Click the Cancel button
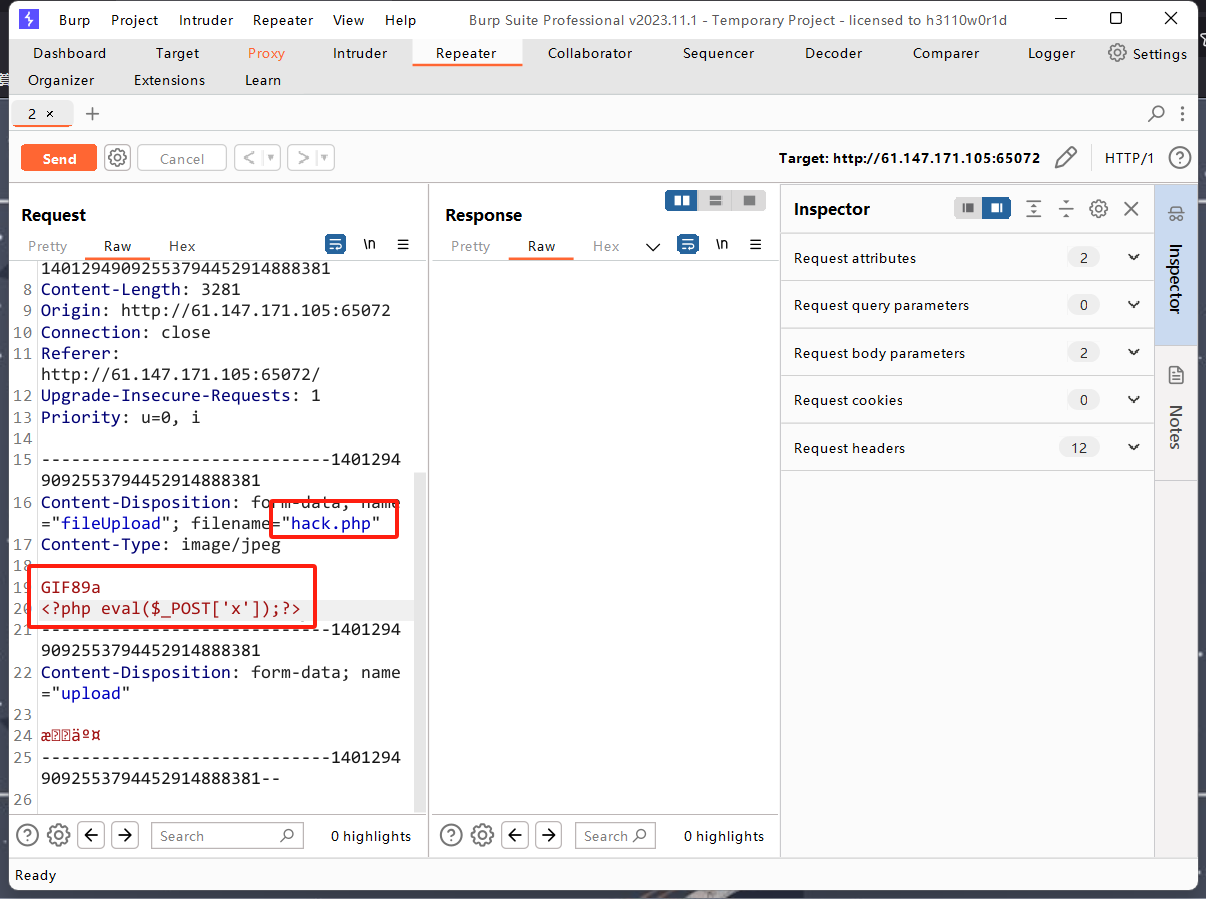 pyautogui.click(x=182, y=158)
